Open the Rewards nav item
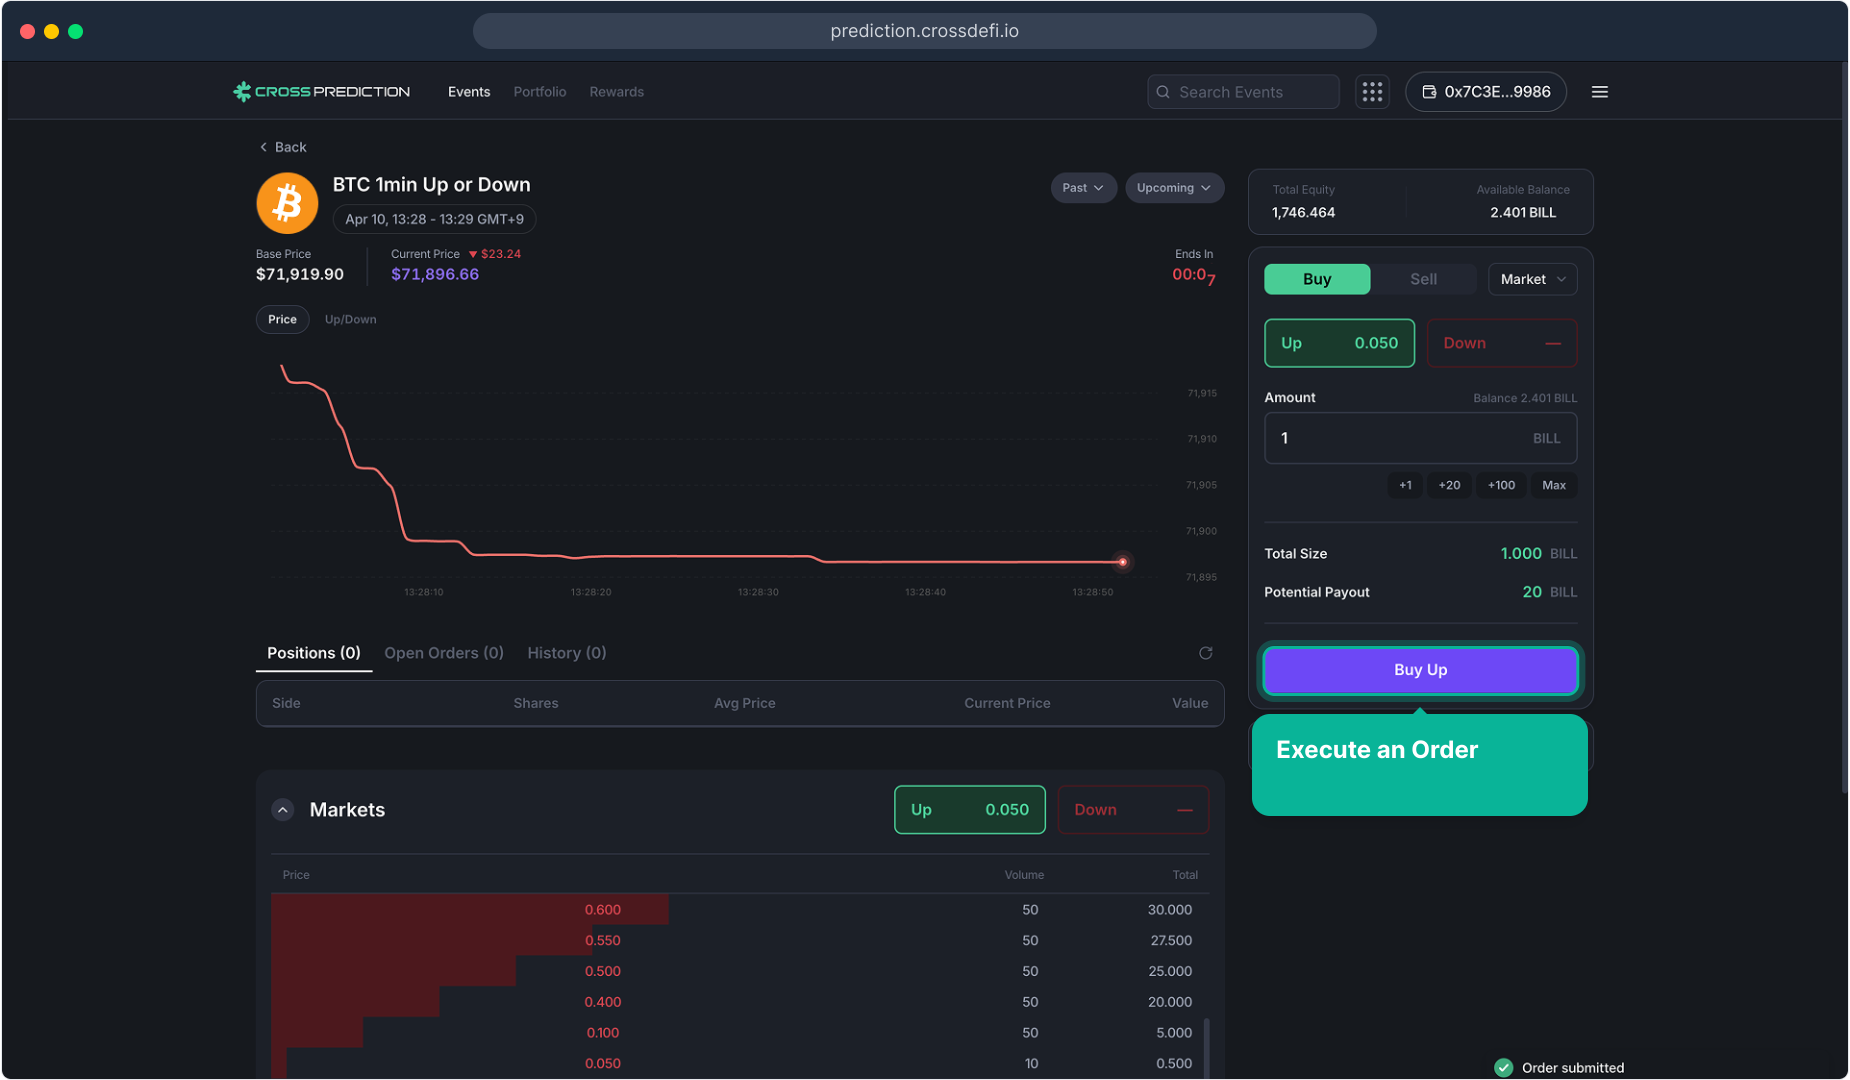 (616, 92)
